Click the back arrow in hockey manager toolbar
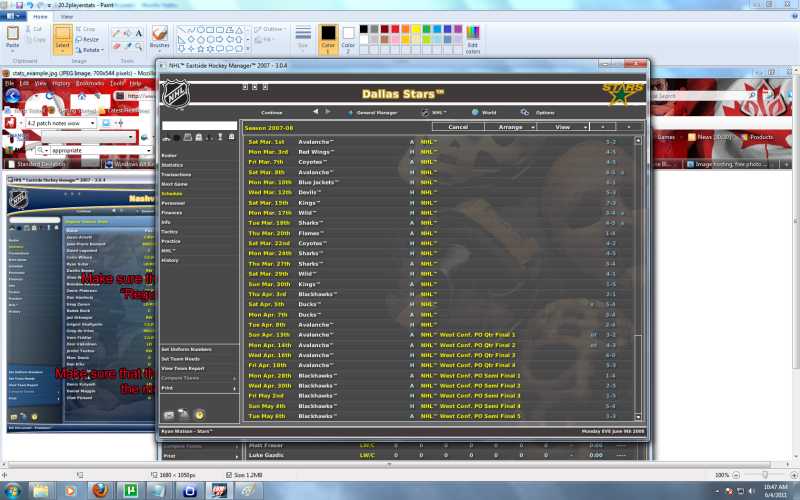The height and width of the screenshot is (500, 800). click(315, 112)
